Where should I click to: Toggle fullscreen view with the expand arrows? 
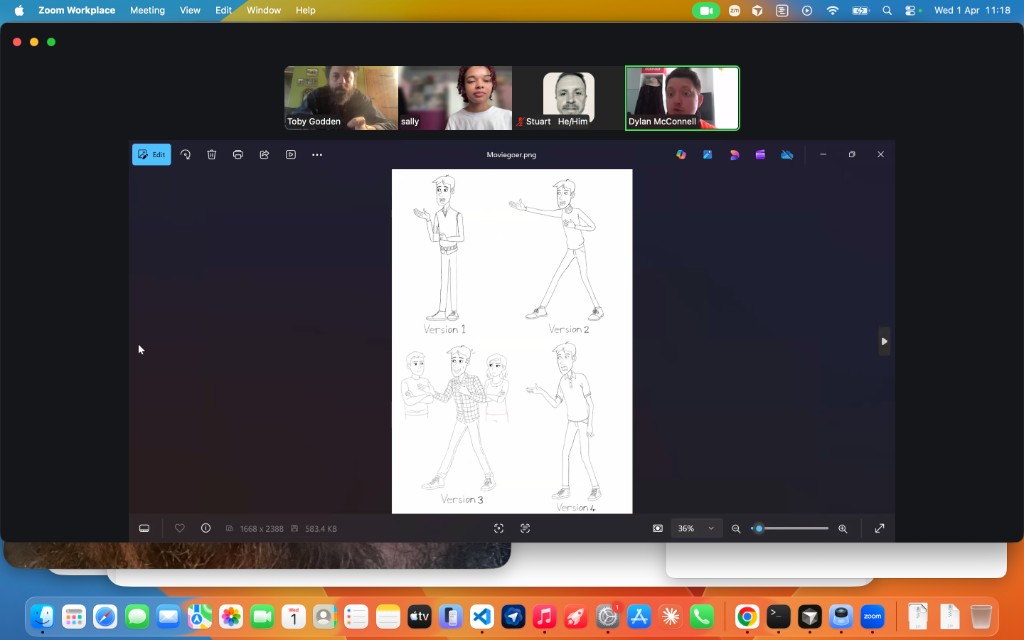[x=879, y=528]
